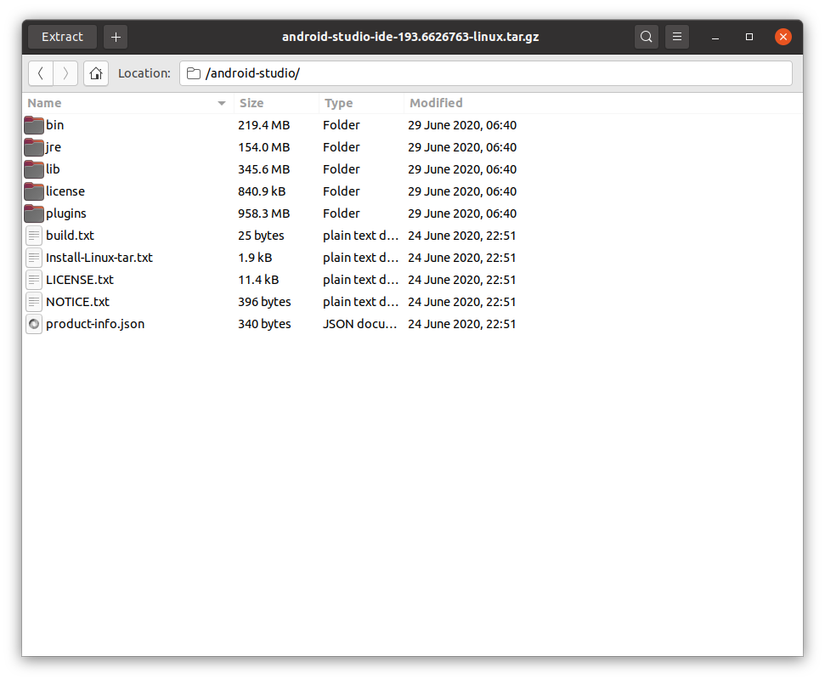Image resolution: width=825 pixels, height=681 pixels.
Task: Sort by the Name column header
Action: pyautogui.click(x=128, y=103)
